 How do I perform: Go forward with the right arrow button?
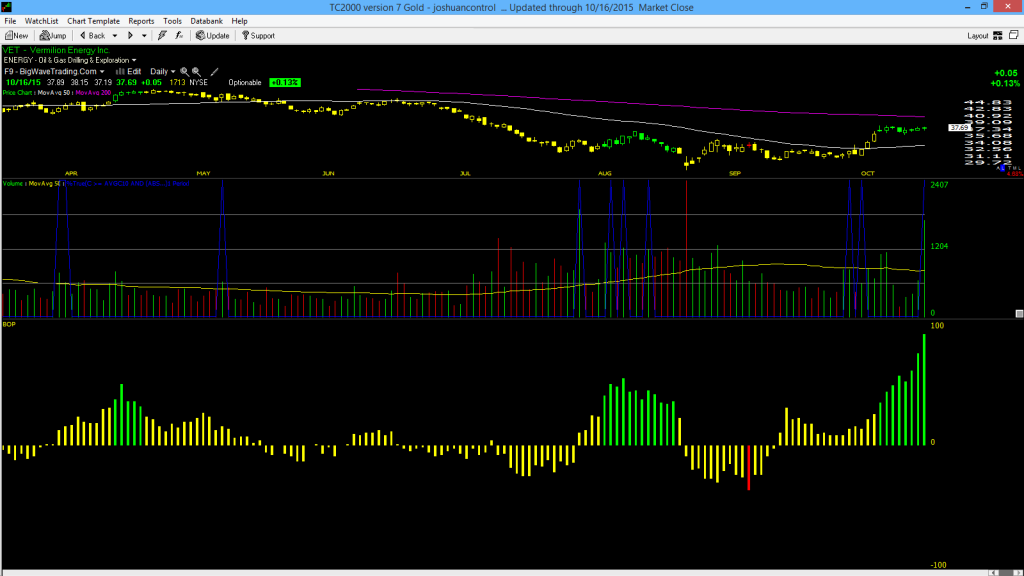click(130, 35)
